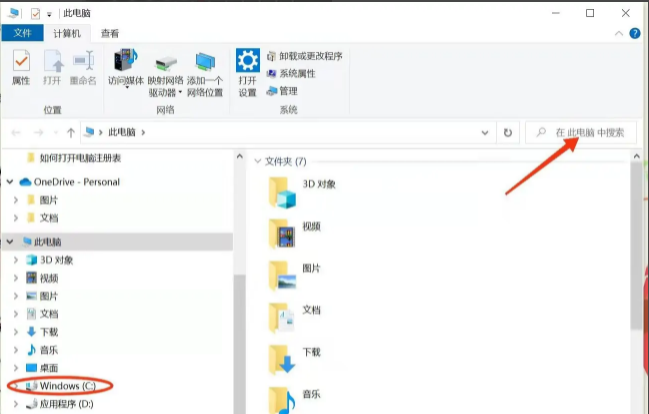Click the 系统属性 button in ribbon
649x414 pixels.
(297, 74)
